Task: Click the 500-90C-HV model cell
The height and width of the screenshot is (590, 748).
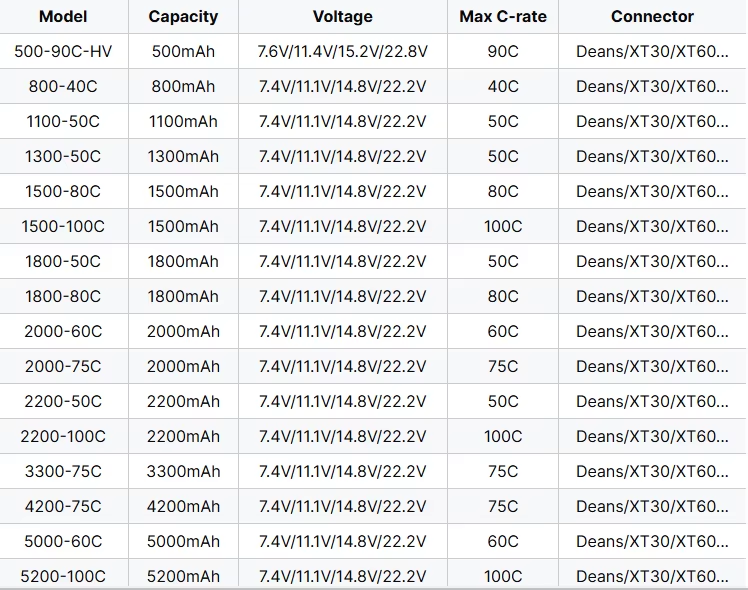Action: [64, 52]
